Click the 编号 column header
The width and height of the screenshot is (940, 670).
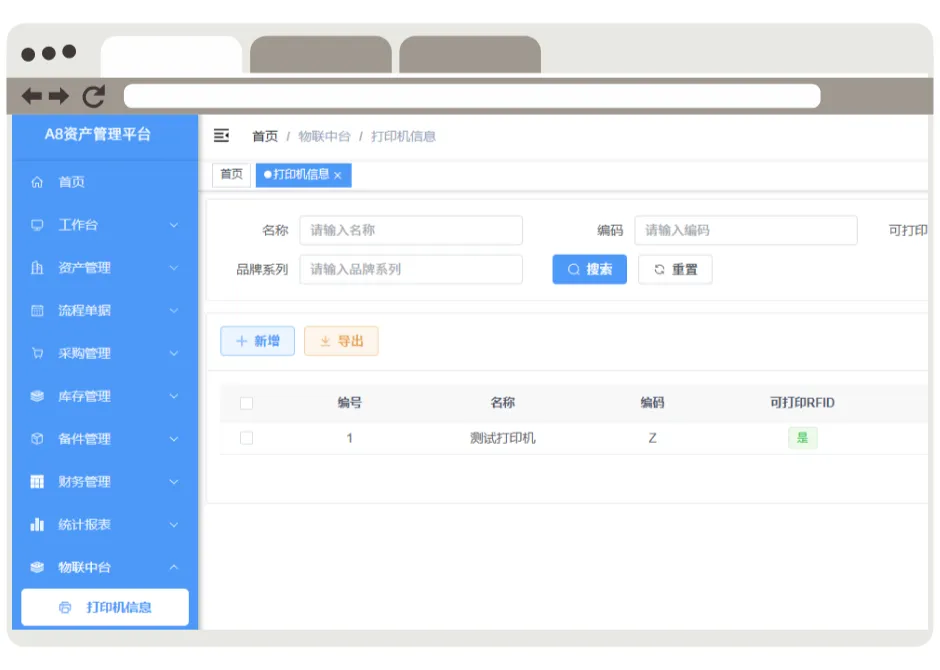350,403
